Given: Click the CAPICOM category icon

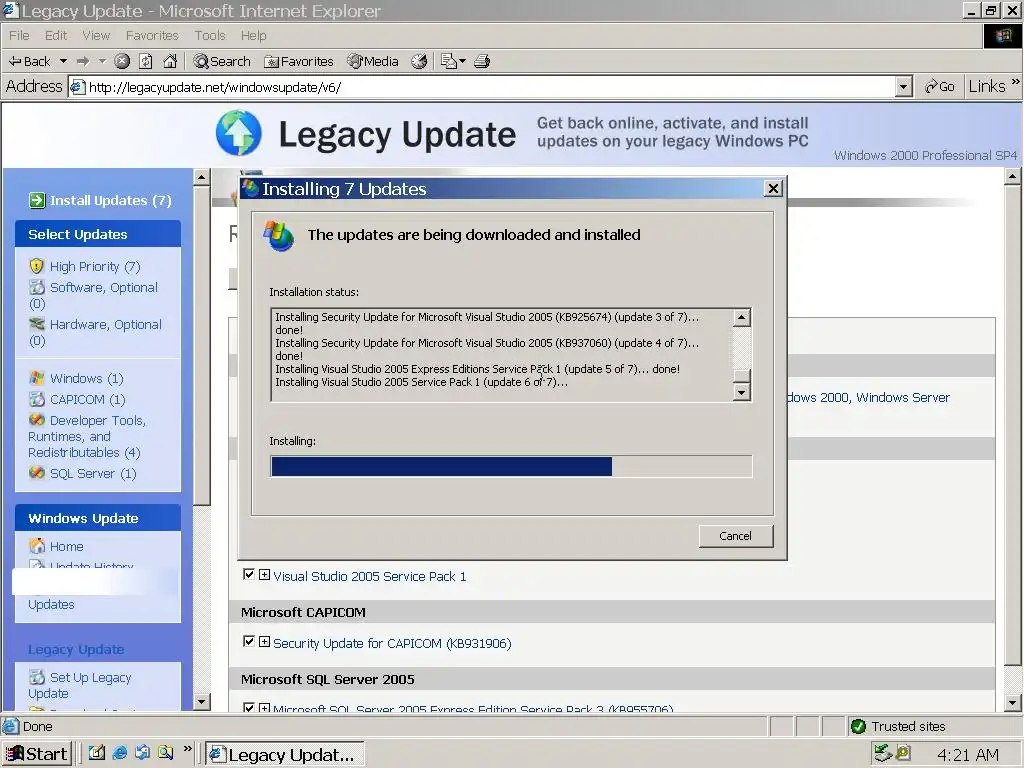Looking at the screenshot, I should [37, 399].
